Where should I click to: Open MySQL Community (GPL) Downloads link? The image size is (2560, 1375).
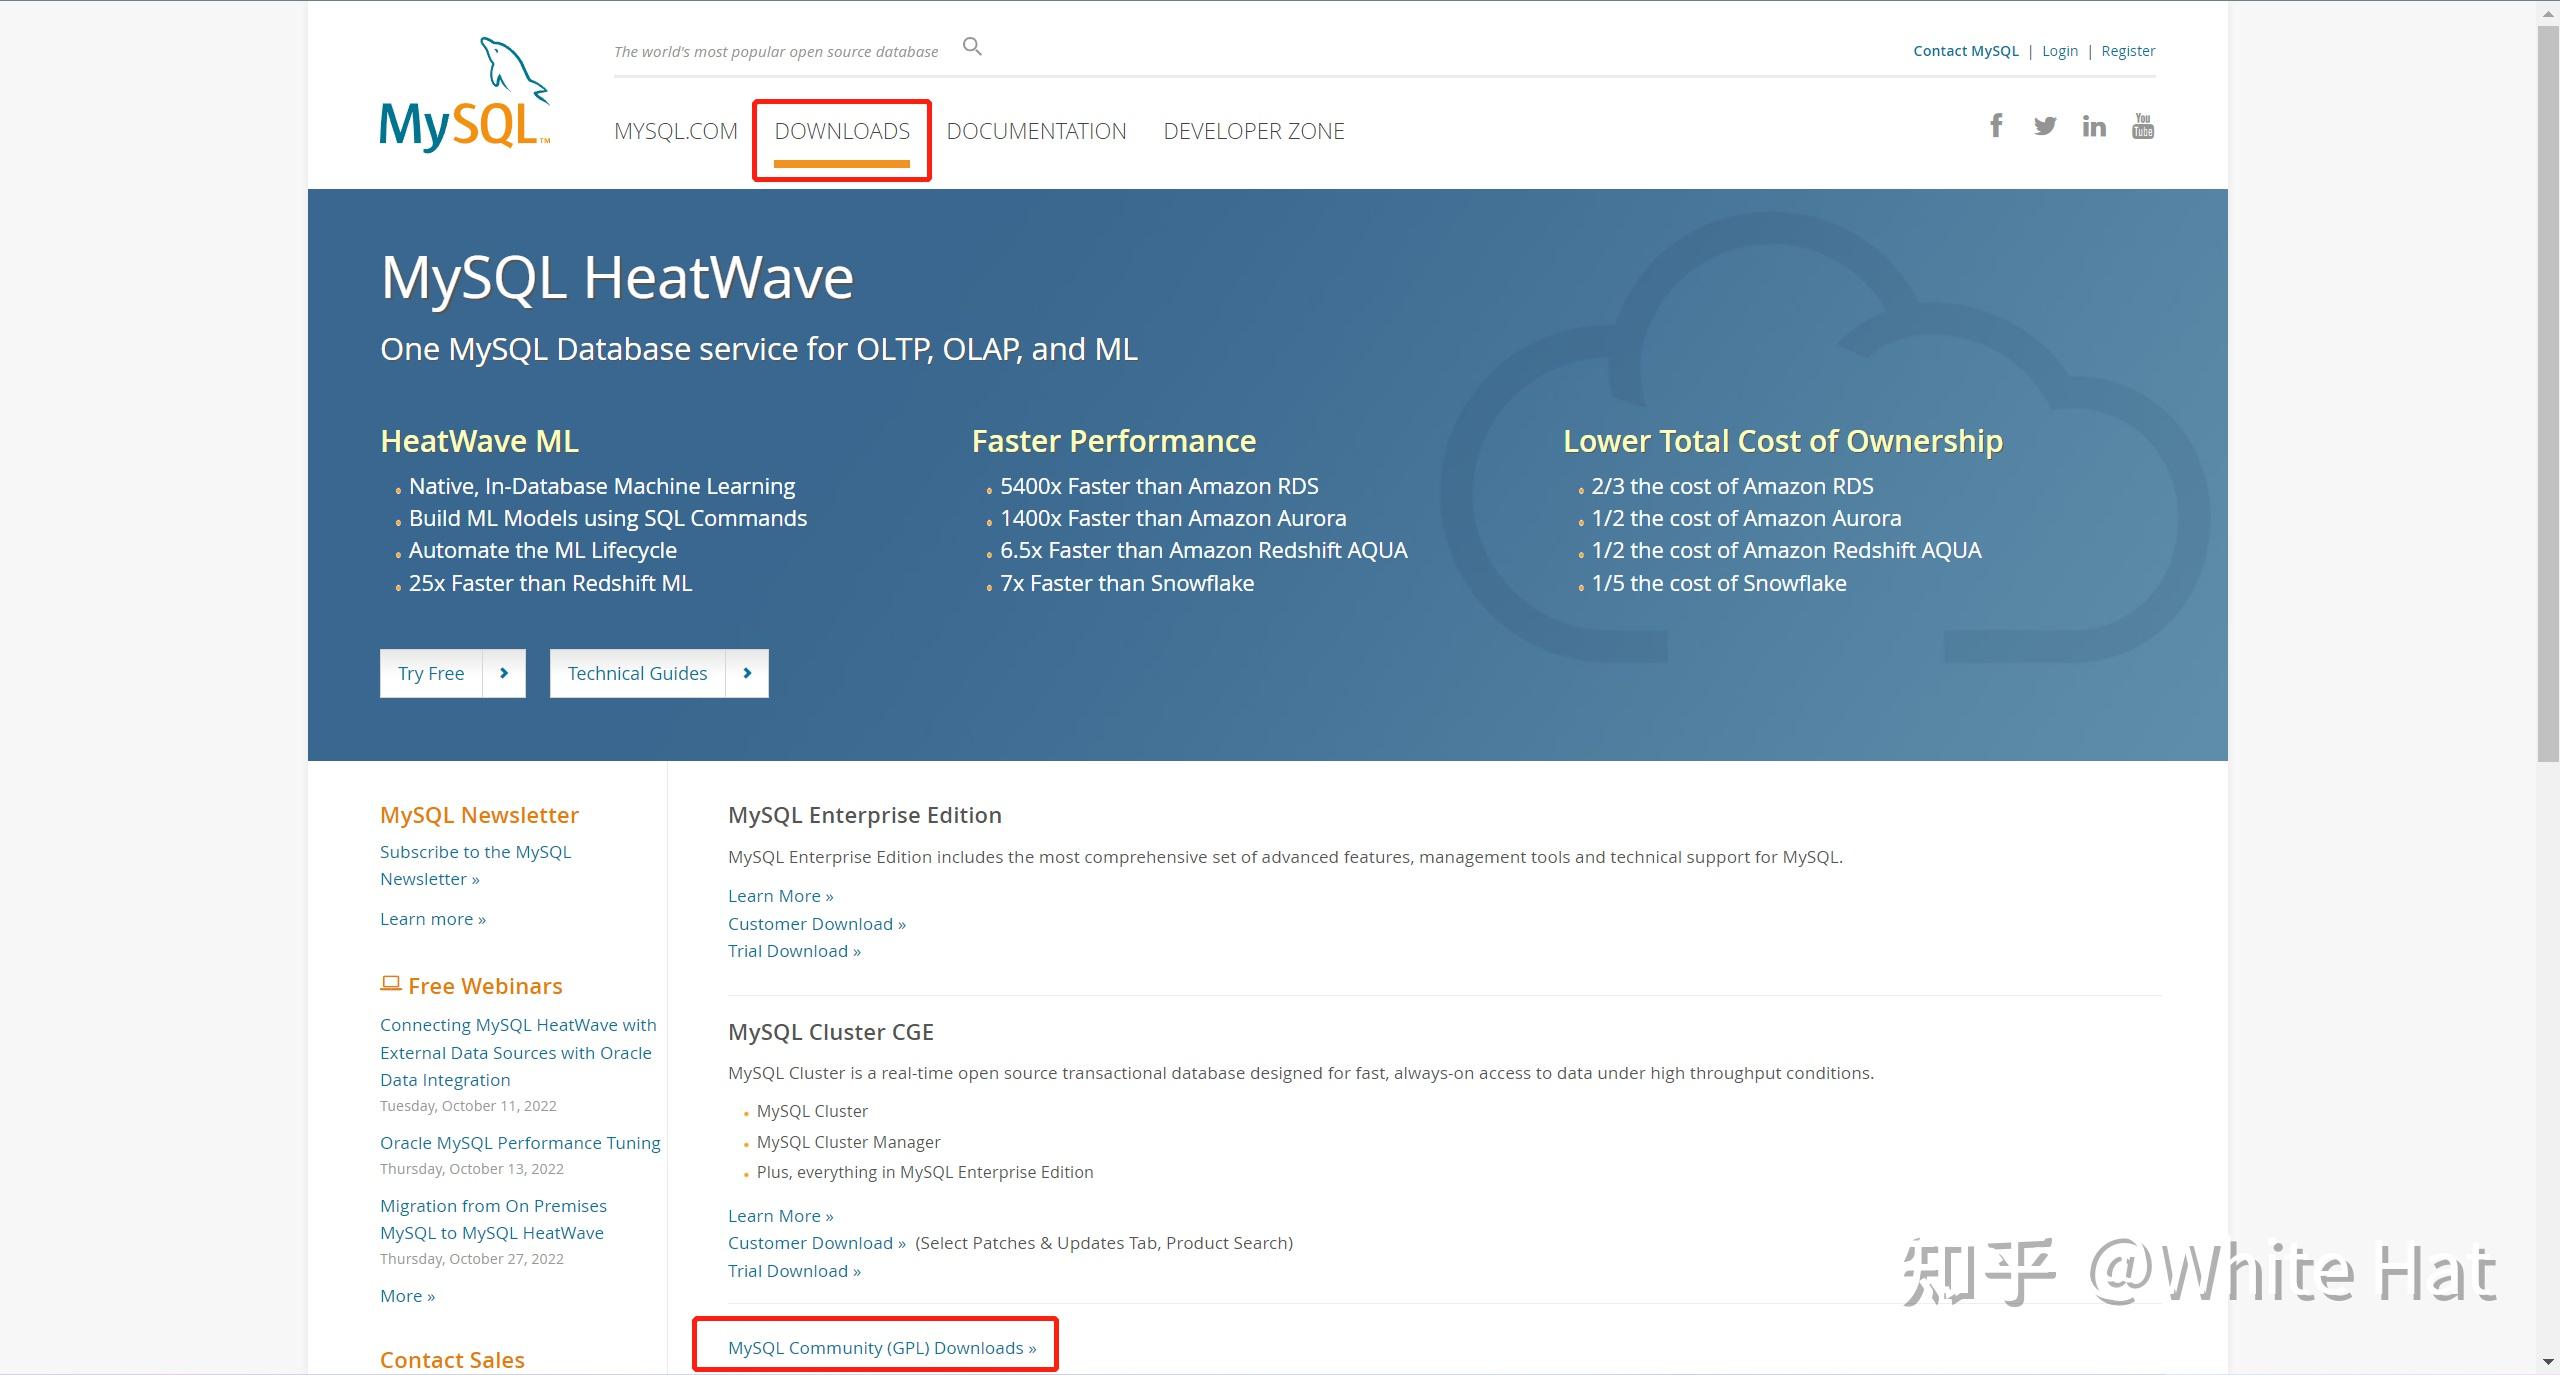click(x=881, y=1348)
